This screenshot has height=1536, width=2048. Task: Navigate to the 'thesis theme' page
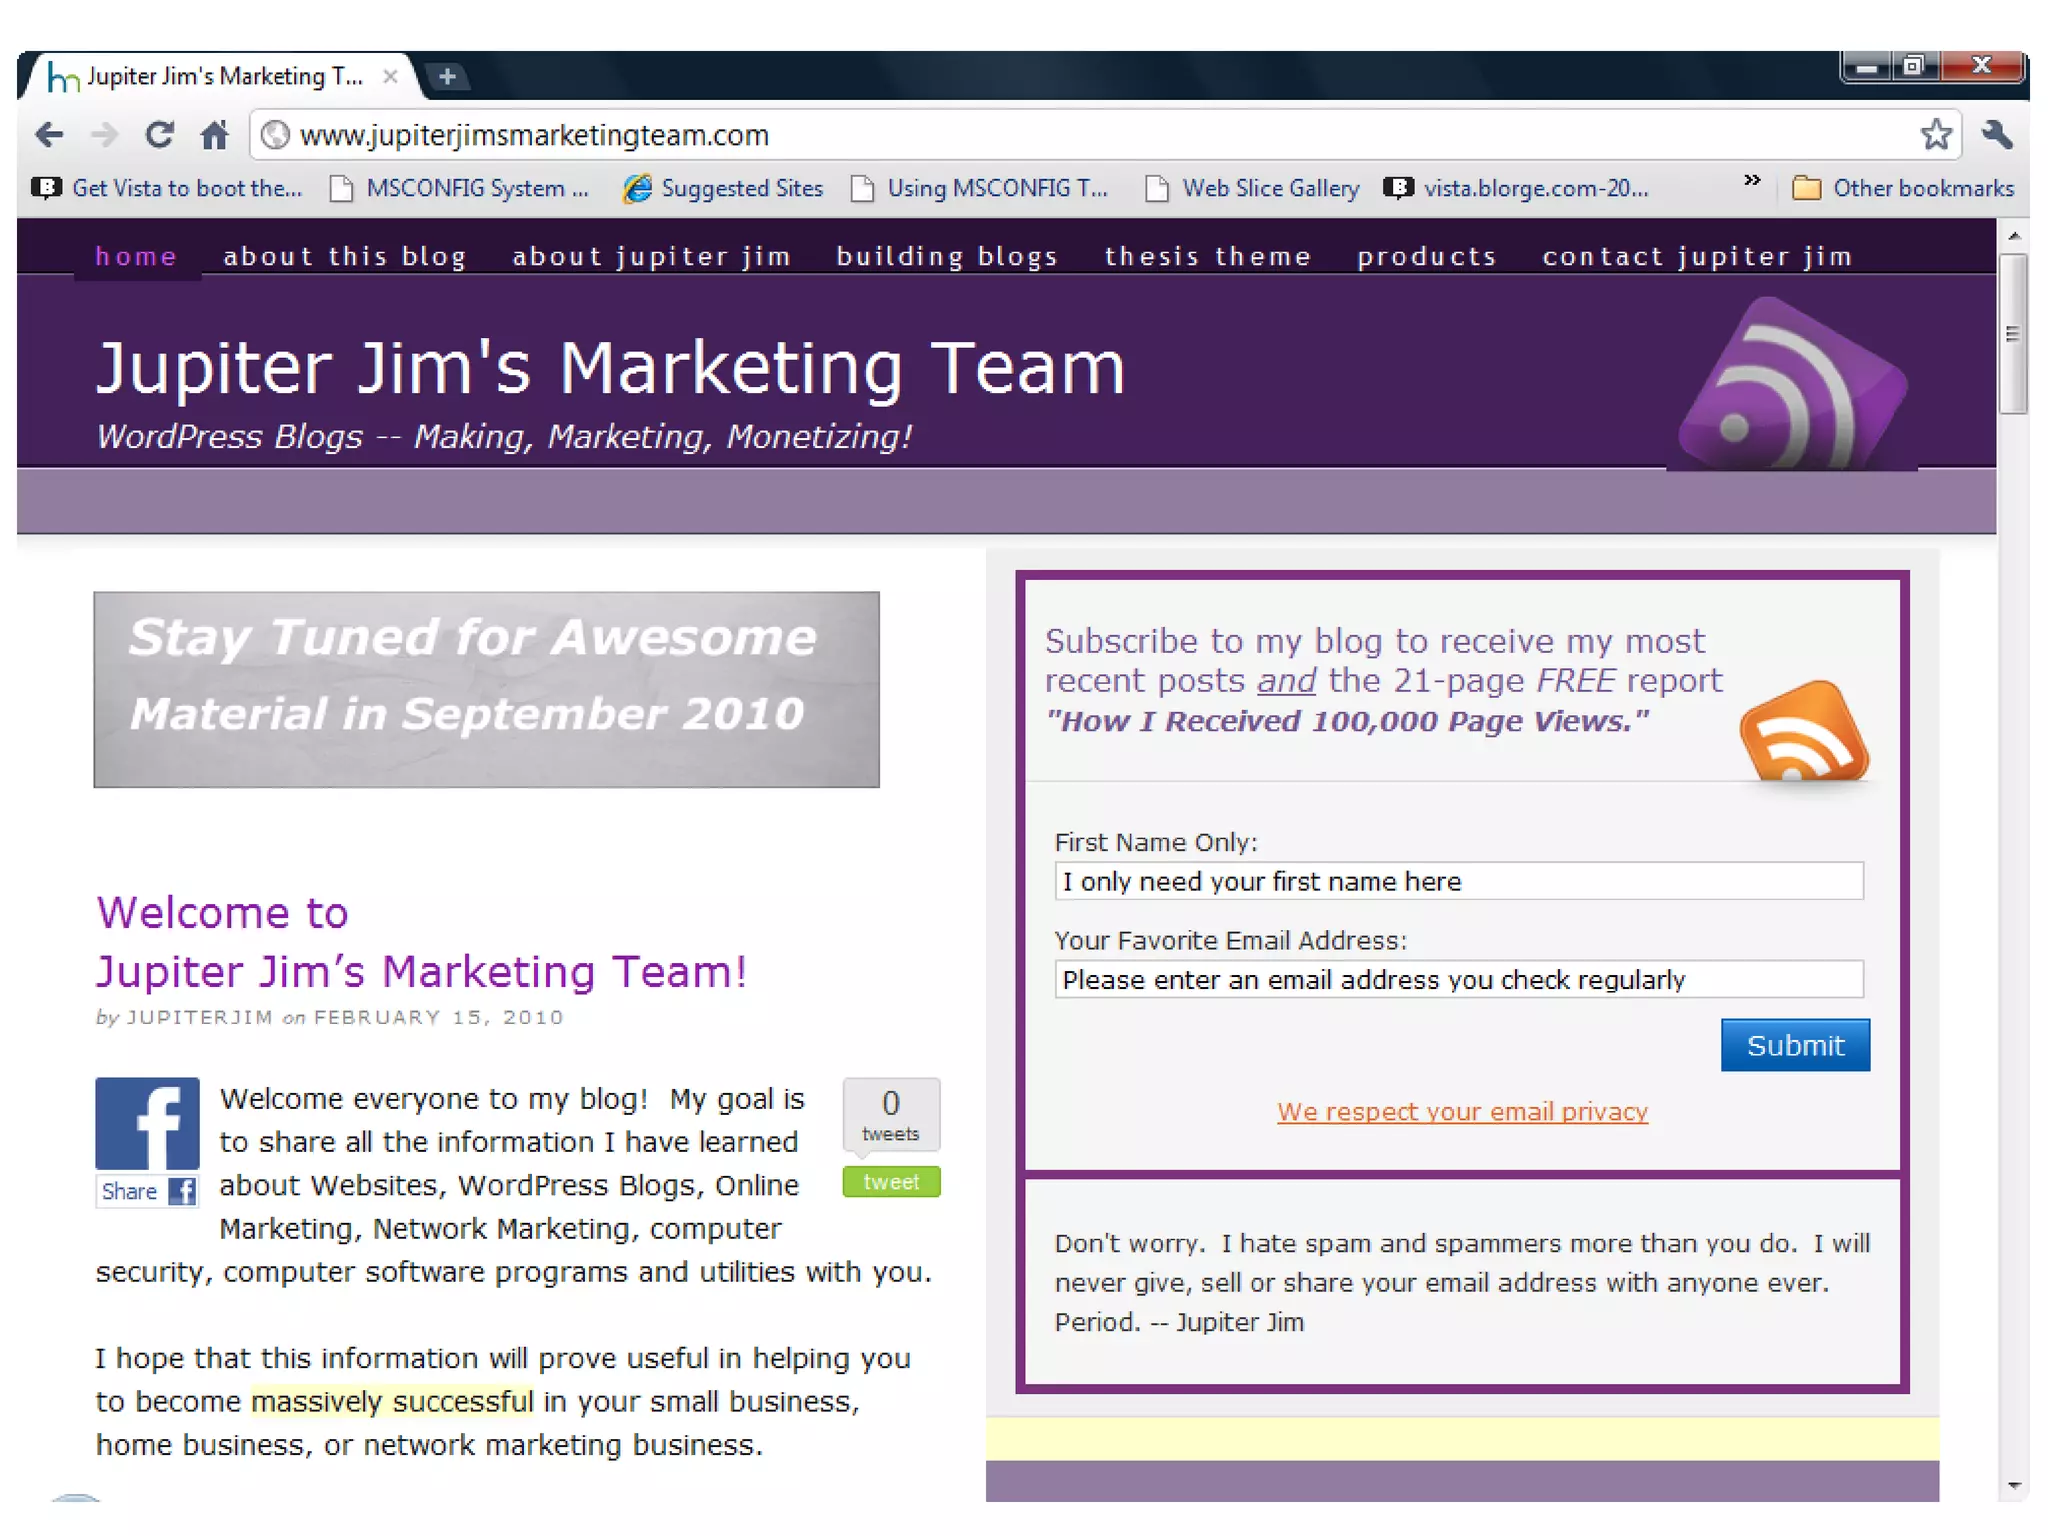(x=1207, y=257)
